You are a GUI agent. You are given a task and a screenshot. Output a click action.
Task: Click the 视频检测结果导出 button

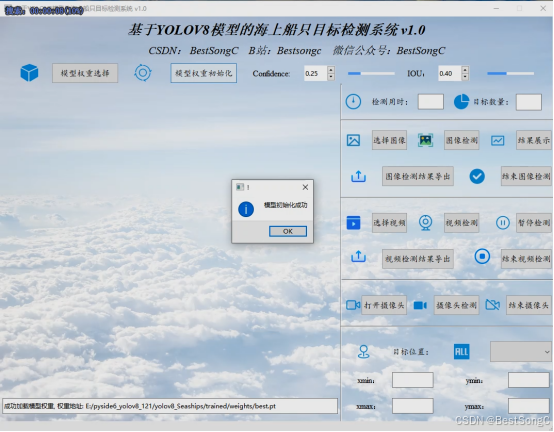(x=418, y=259)
